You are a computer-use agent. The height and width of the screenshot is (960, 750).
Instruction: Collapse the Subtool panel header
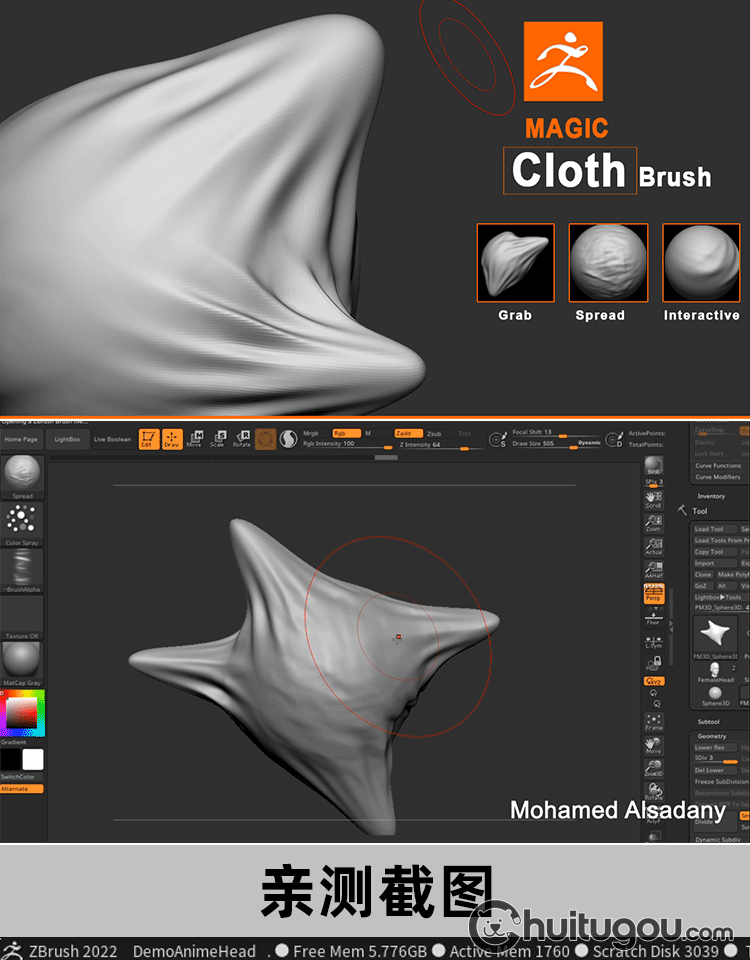(708, 721)
